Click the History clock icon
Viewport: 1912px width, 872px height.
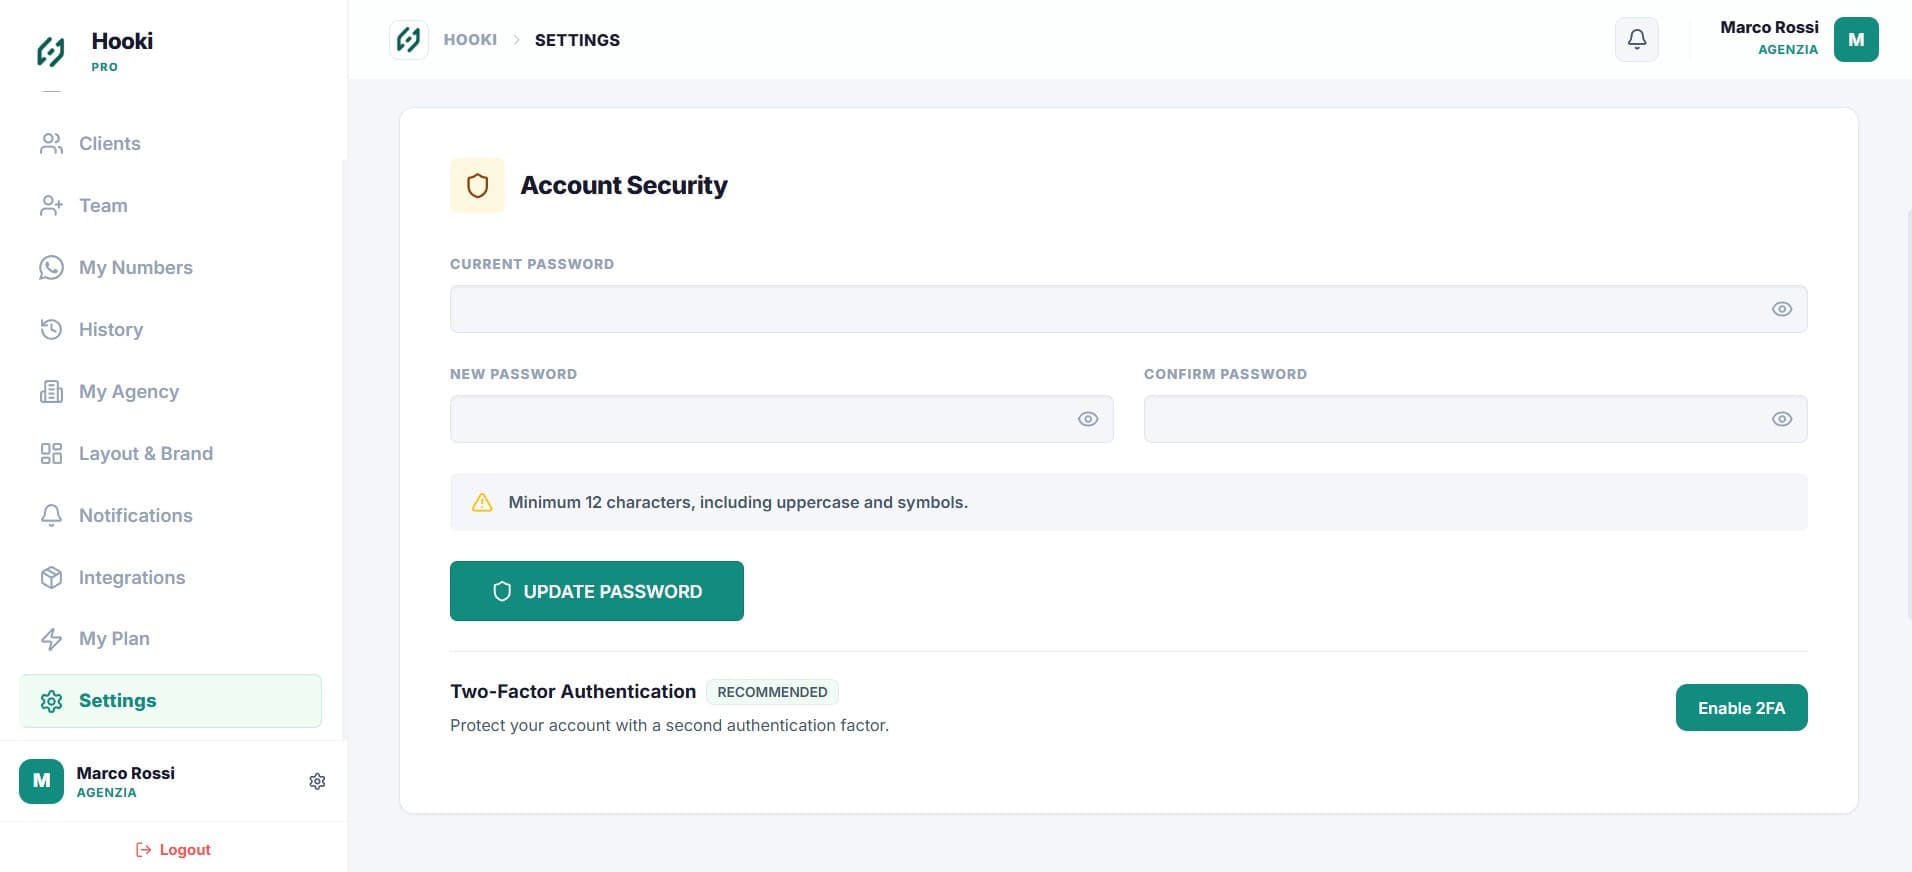click(x=51, y=330)
